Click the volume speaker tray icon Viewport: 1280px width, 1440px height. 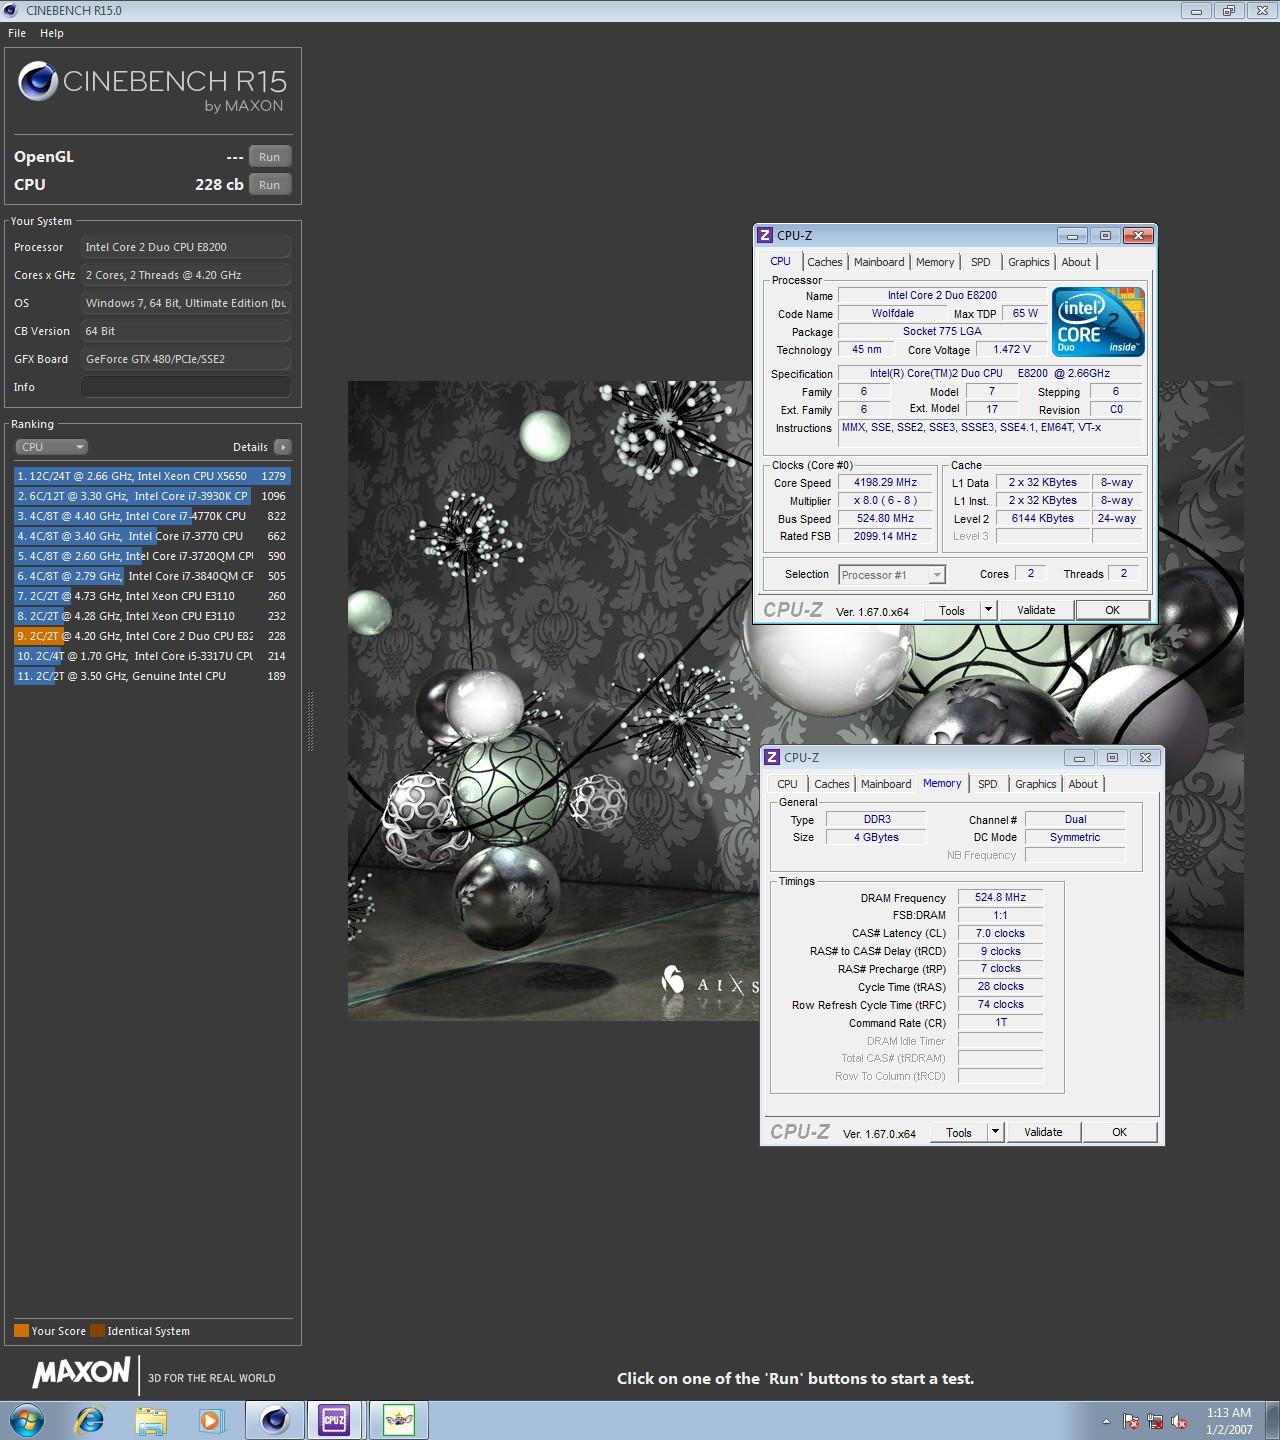coord(1179,1421)
